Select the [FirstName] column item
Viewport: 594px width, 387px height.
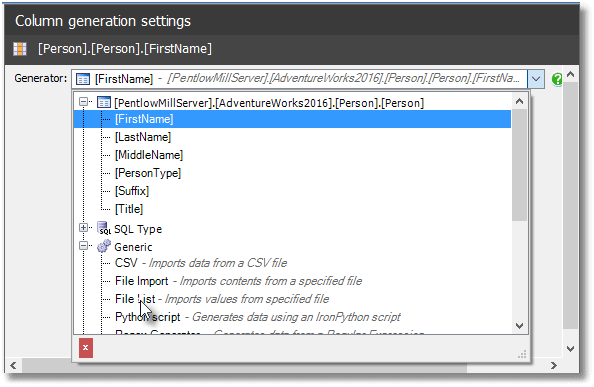(x=144, y=119)
